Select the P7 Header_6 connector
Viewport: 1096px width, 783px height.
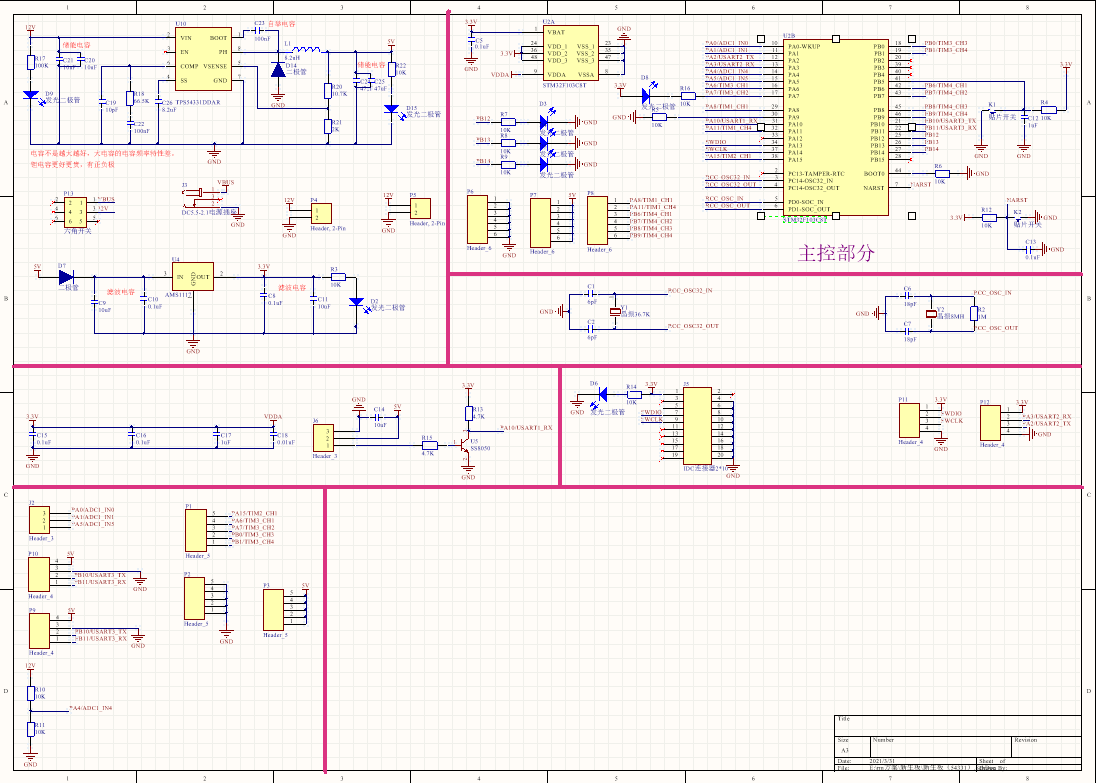[540, 223]
